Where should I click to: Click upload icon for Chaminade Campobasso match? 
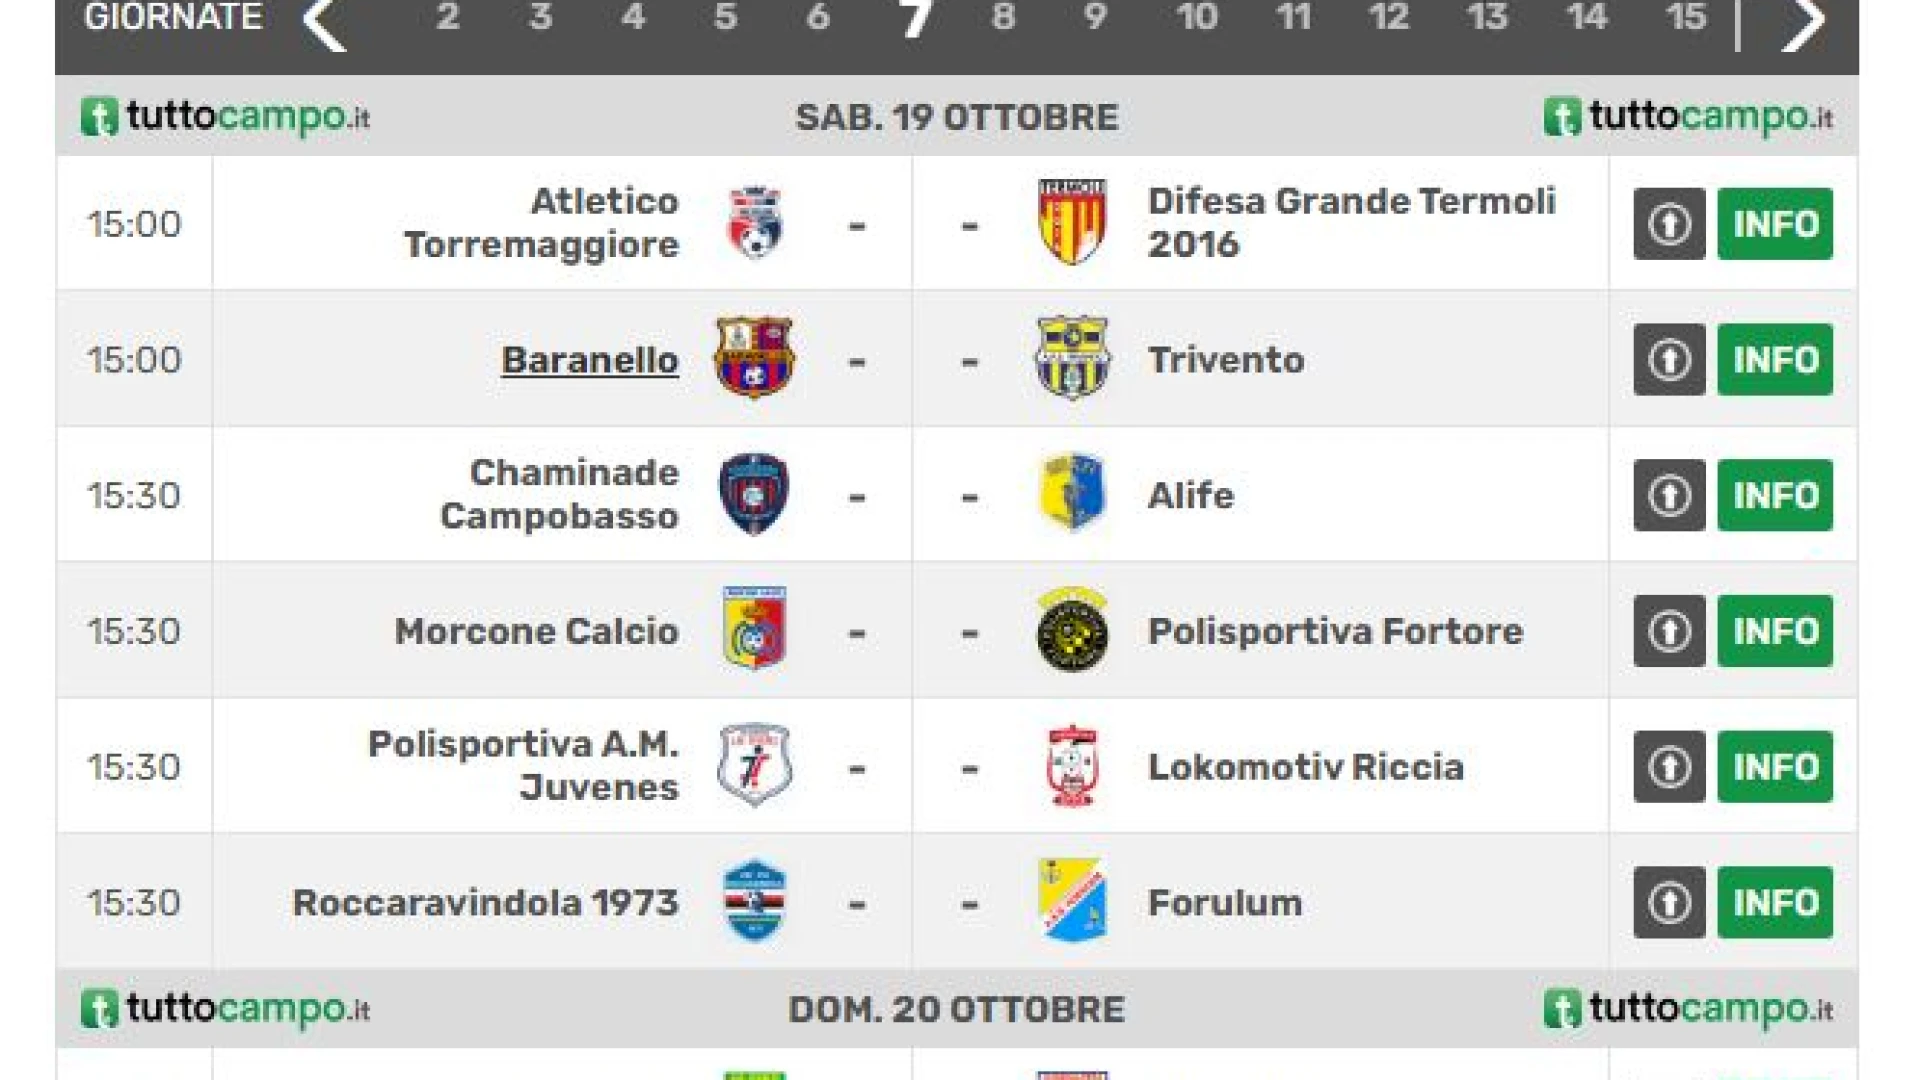(1669, 495)
